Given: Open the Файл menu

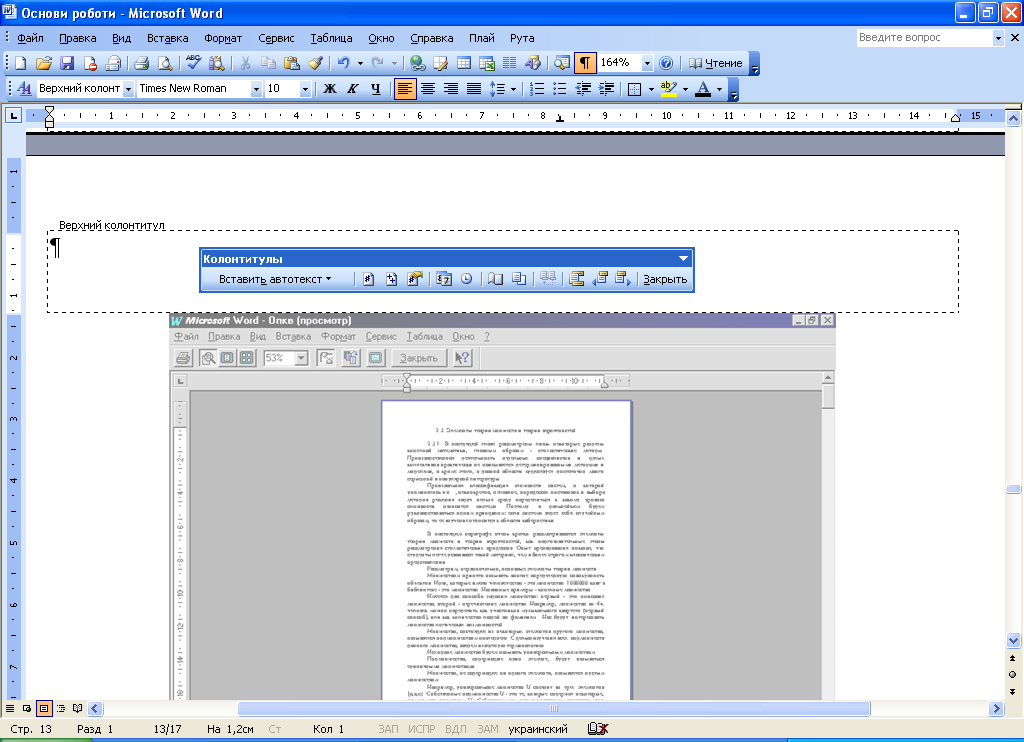Looking at the screenshot, I should click(30, 38).
